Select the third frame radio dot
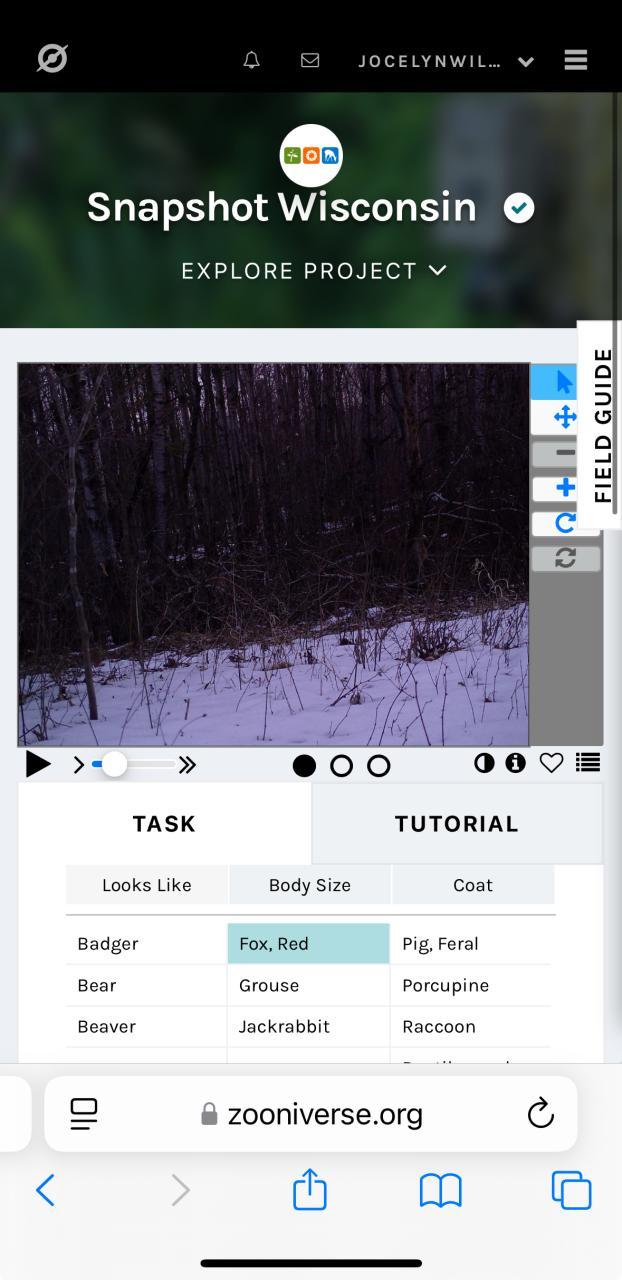622x1280 pixels. [378, 766]
